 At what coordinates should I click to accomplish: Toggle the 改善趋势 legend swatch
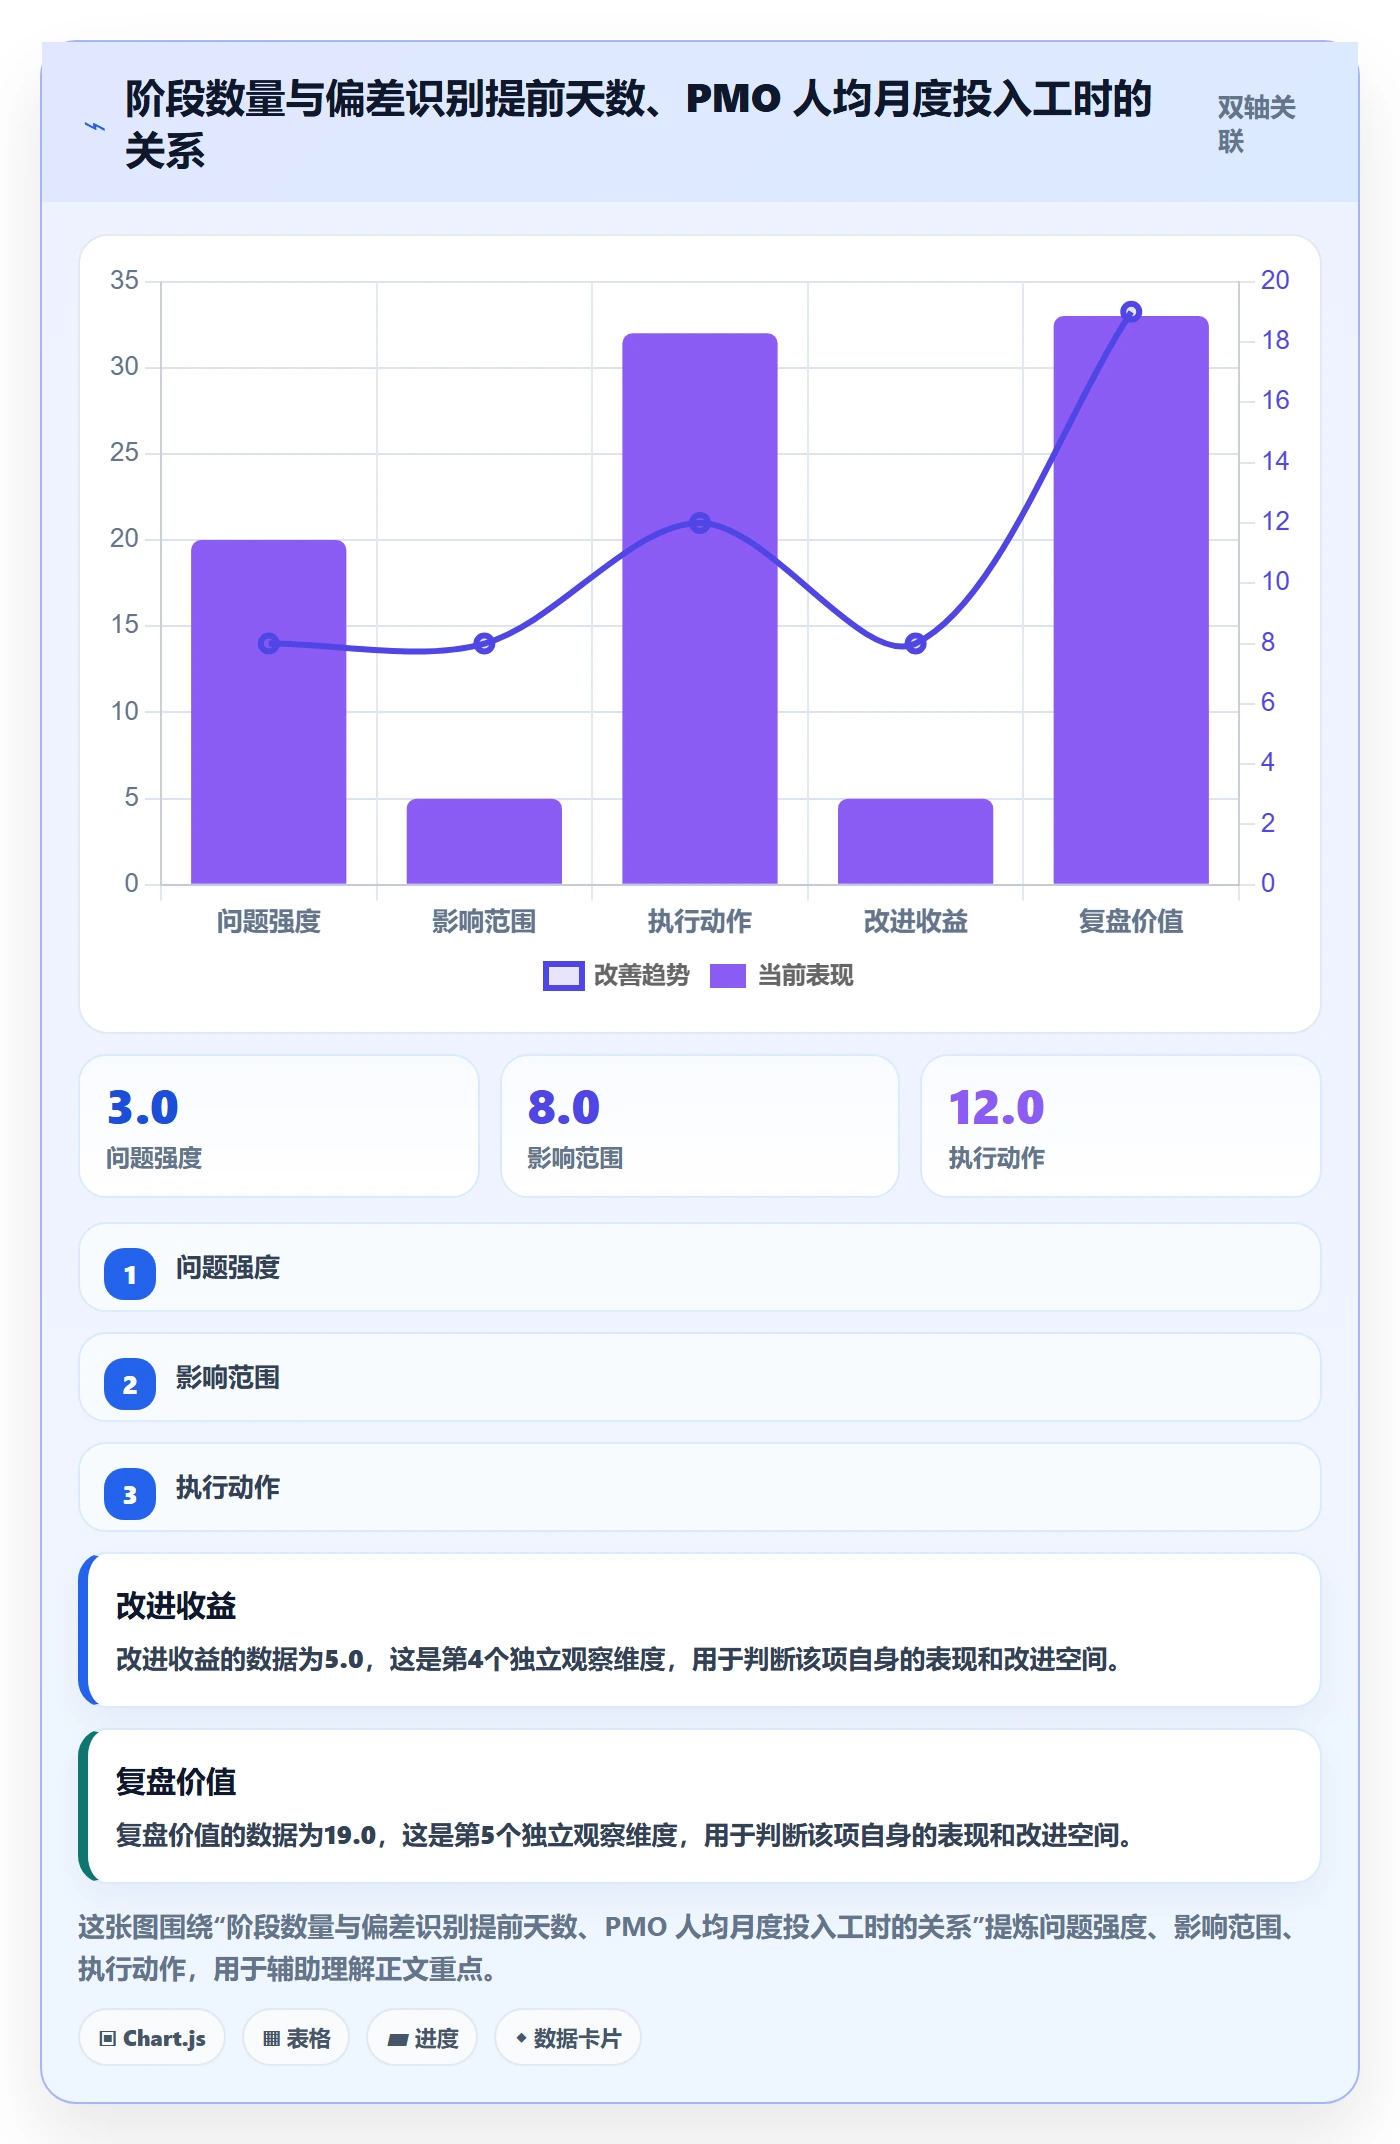563,976
